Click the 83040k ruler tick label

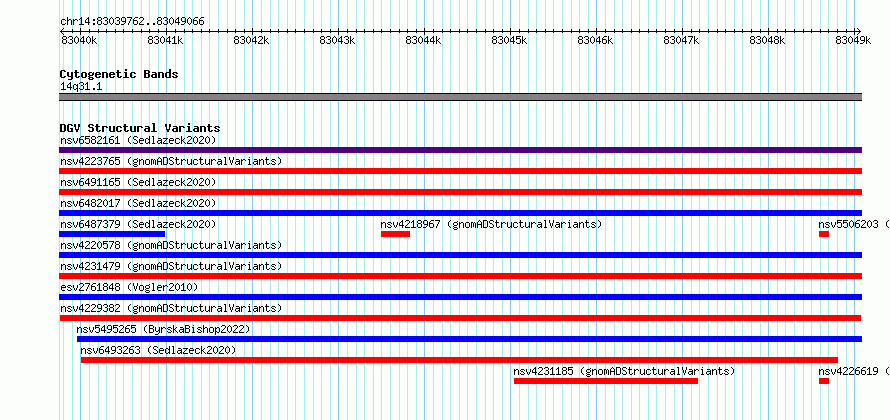coord(79,40)
